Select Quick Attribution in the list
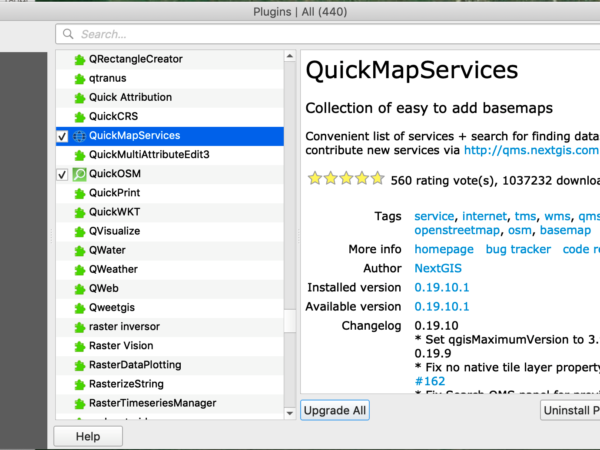Viewport: 600px width, 450px height. 170,98
